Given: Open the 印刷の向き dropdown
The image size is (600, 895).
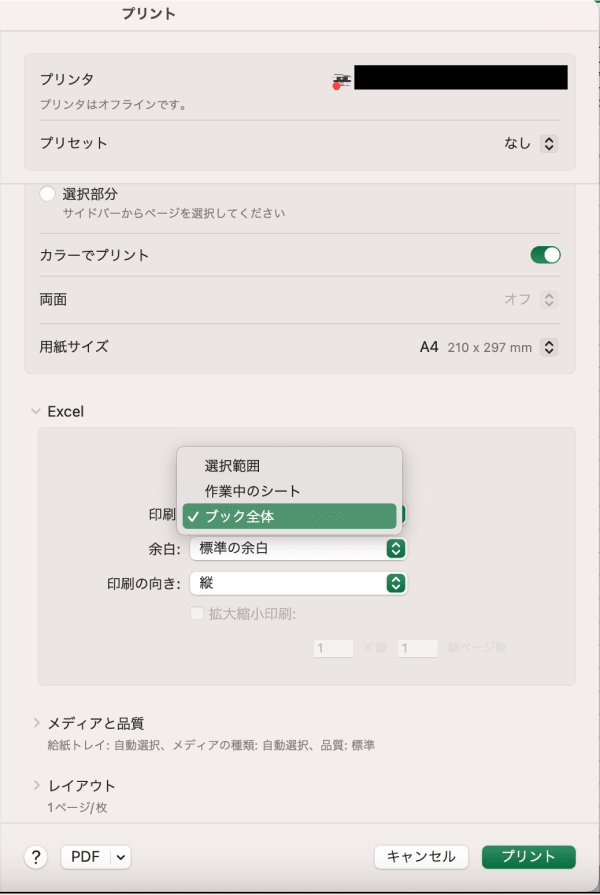Looking at the screenshot, I should [394, 583].
